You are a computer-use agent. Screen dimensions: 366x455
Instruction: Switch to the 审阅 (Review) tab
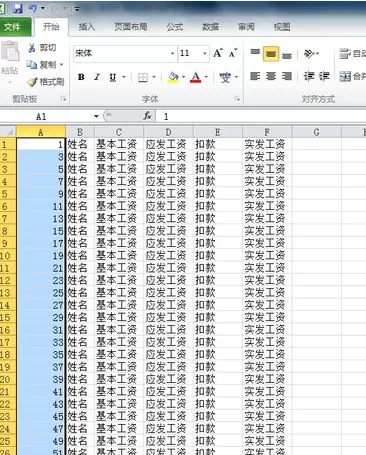(246, 27)
